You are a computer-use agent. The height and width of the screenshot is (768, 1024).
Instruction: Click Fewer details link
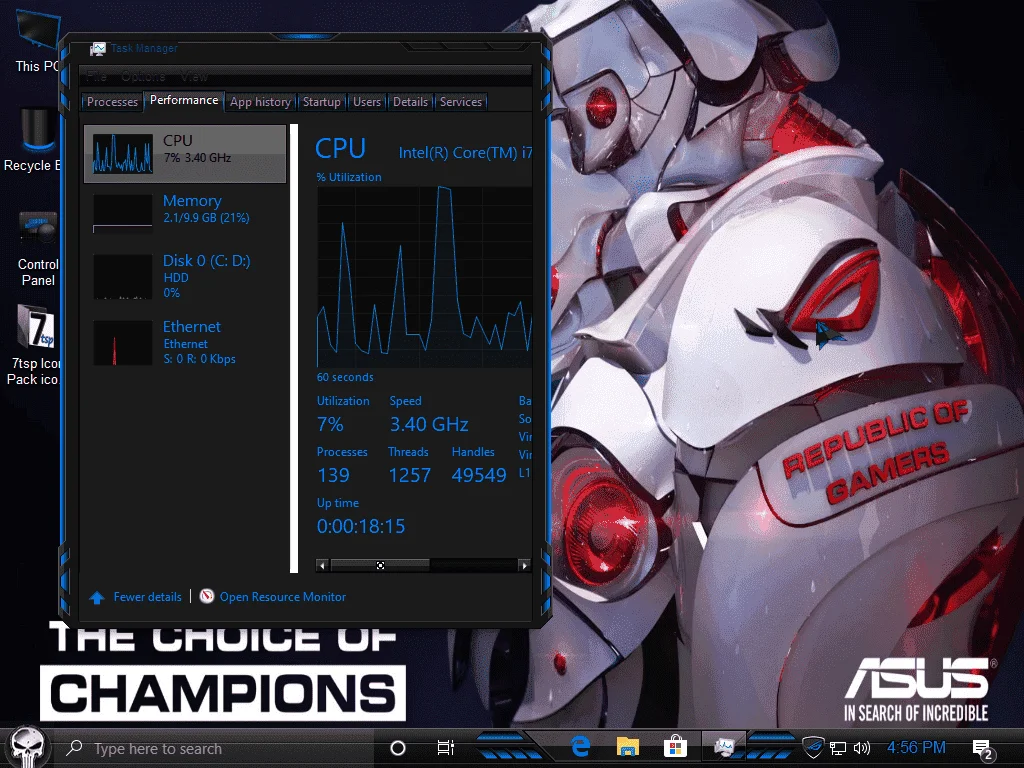(x=147, y=597)
